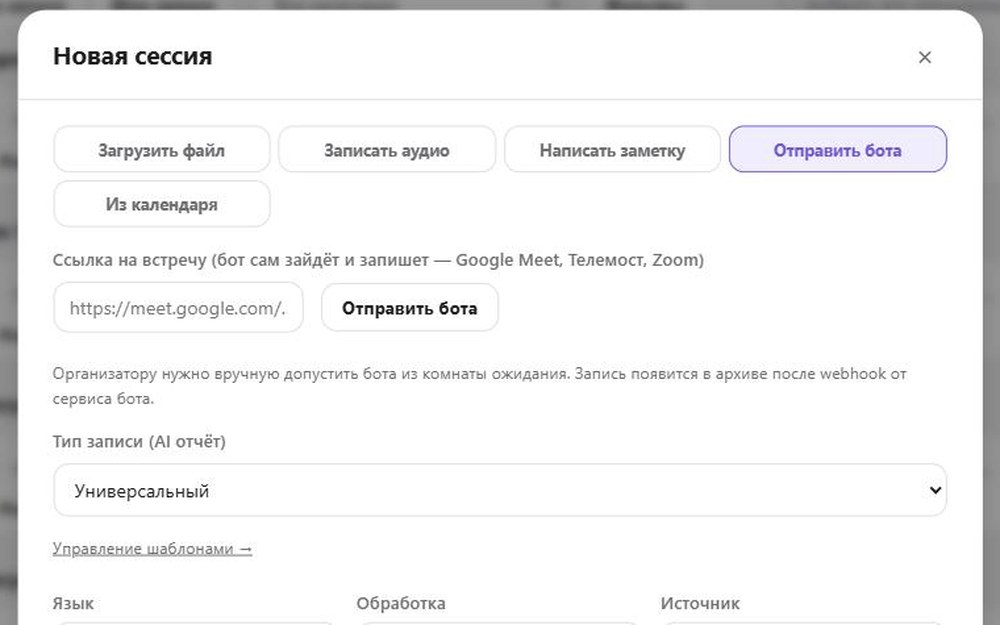
Task: Click the Новая сессия dialog title
Action: point(133,56)
